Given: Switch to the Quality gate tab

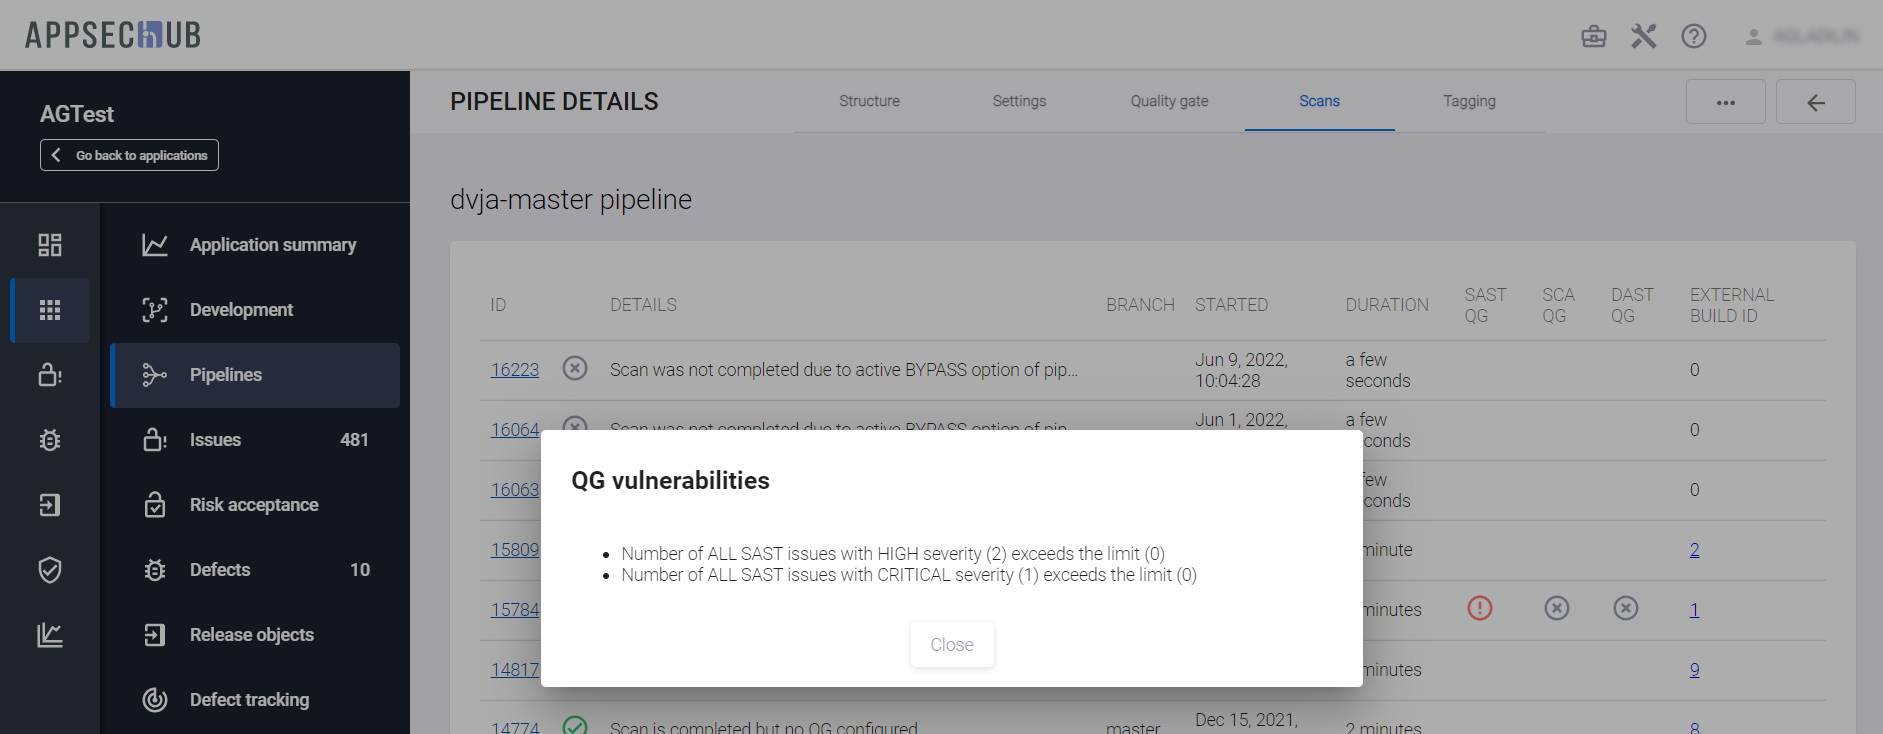Looking at the screenshot, I should (1169, 101).
